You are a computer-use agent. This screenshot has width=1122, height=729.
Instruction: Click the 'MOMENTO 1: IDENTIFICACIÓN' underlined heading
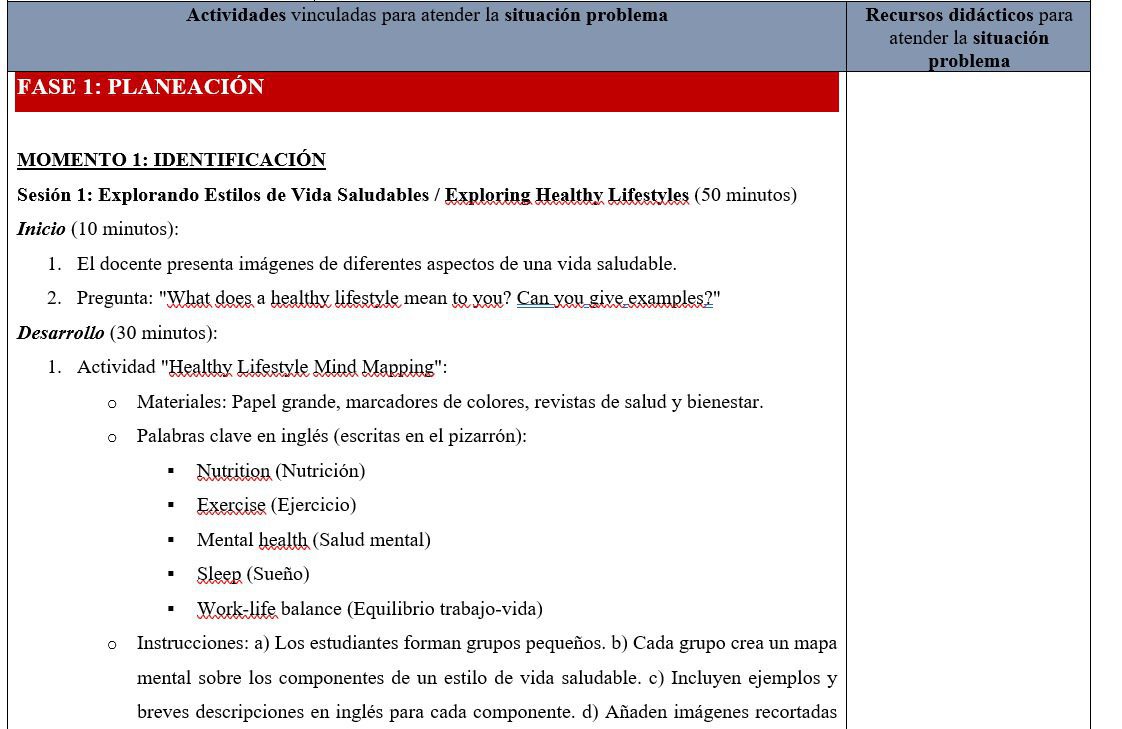coord(171,160)
